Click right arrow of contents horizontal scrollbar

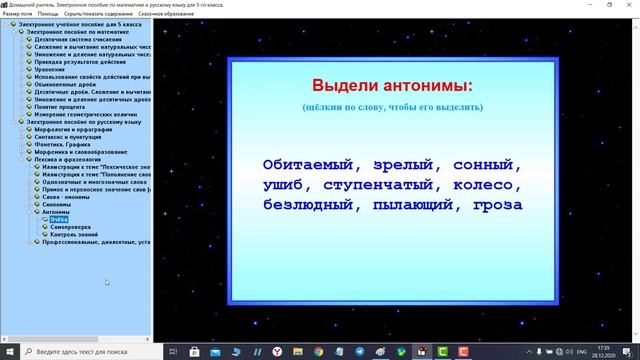(x=147, y=339)
